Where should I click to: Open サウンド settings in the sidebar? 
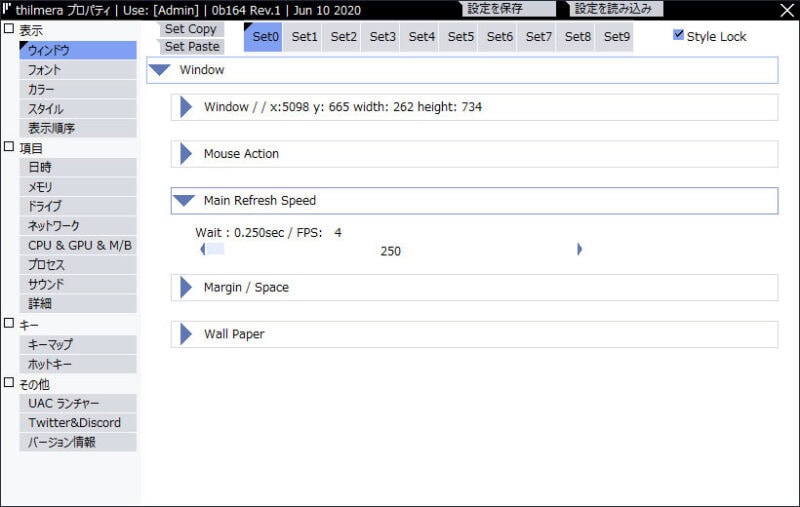(x=78, y=284)
